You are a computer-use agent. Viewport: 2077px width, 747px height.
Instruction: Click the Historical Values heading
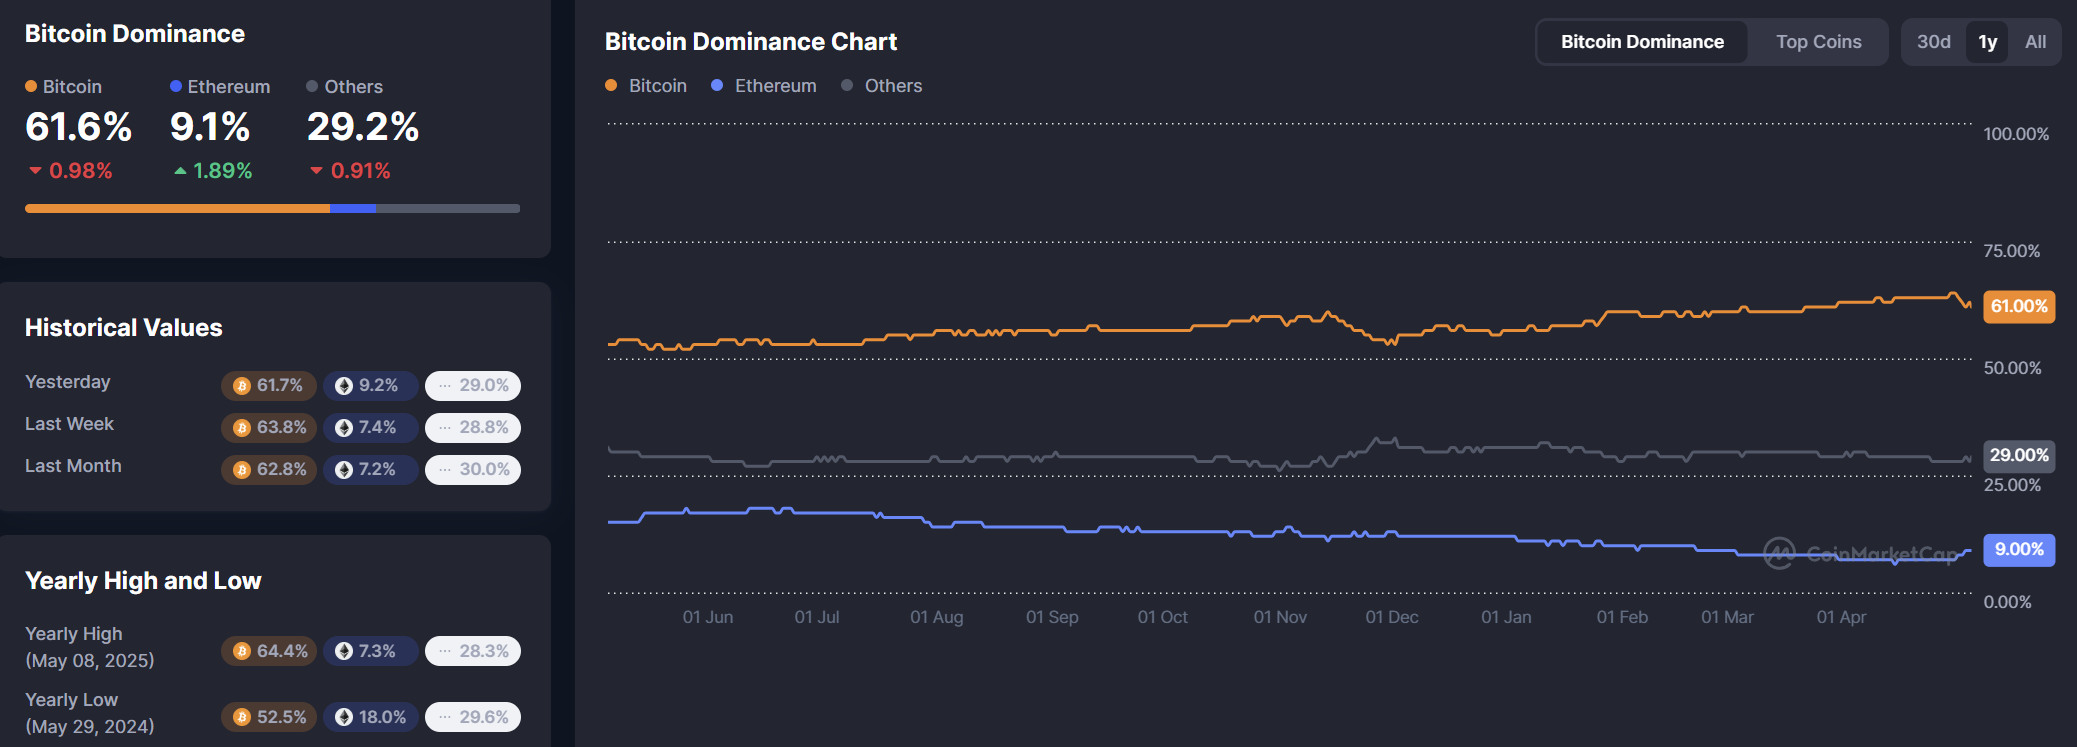click(x=124, y=328)
